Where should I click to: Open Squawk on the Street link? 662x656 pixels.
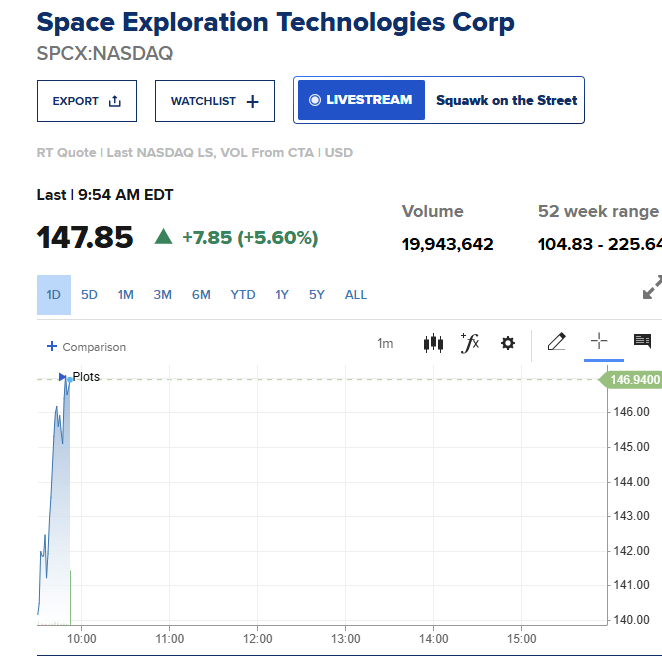506,100
